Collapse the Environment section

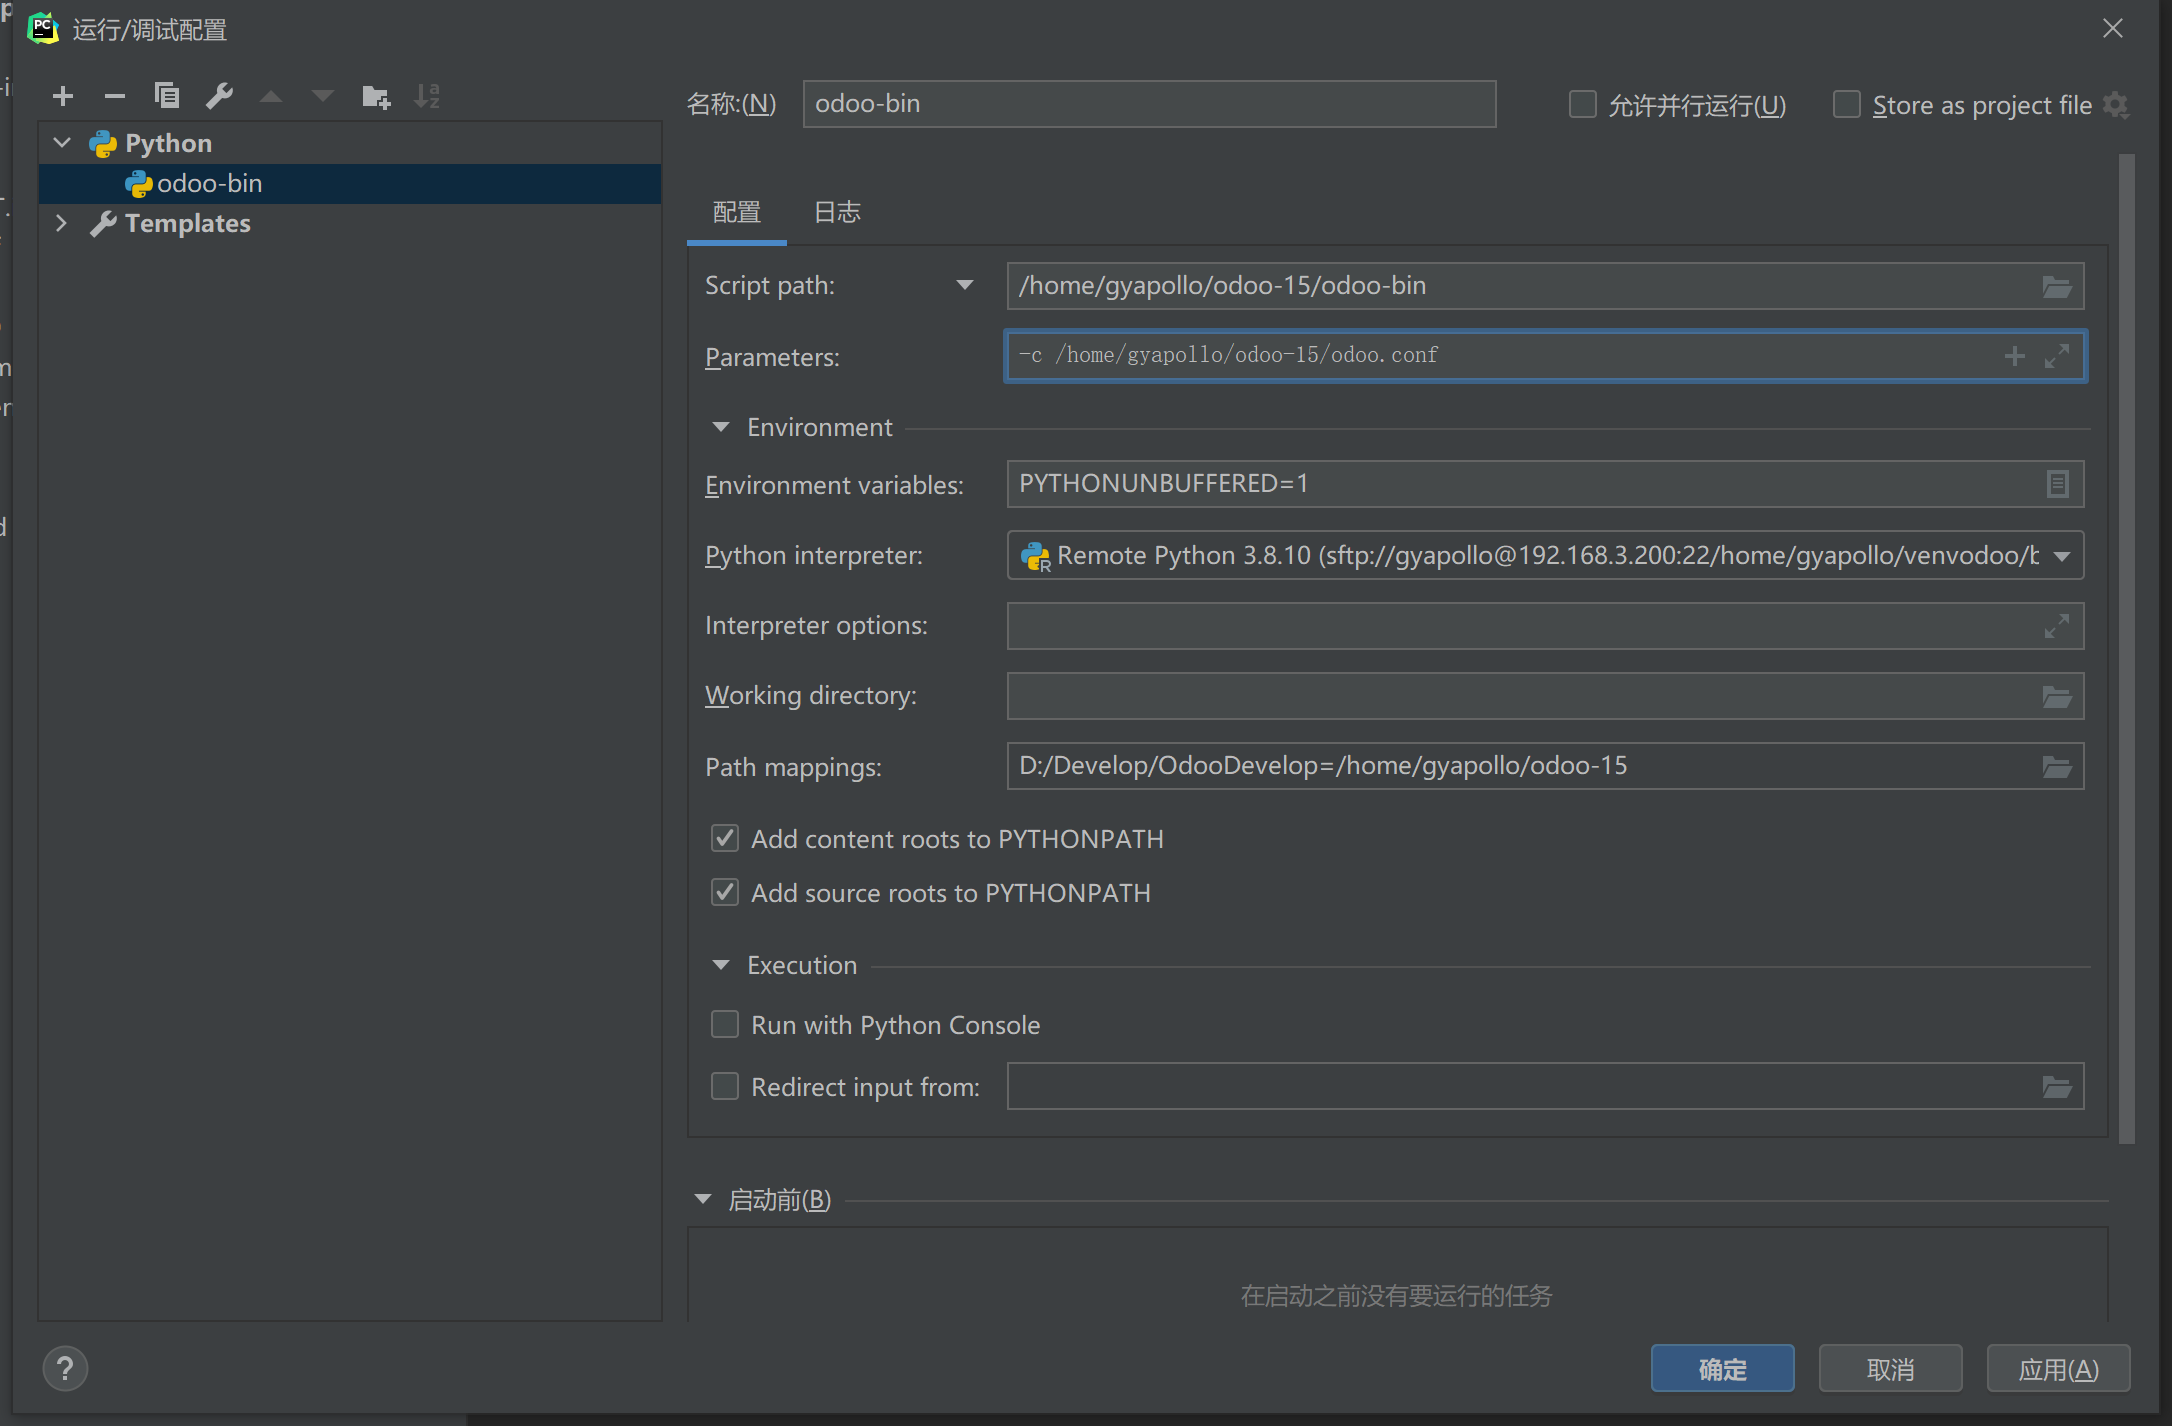coord(721,427)
